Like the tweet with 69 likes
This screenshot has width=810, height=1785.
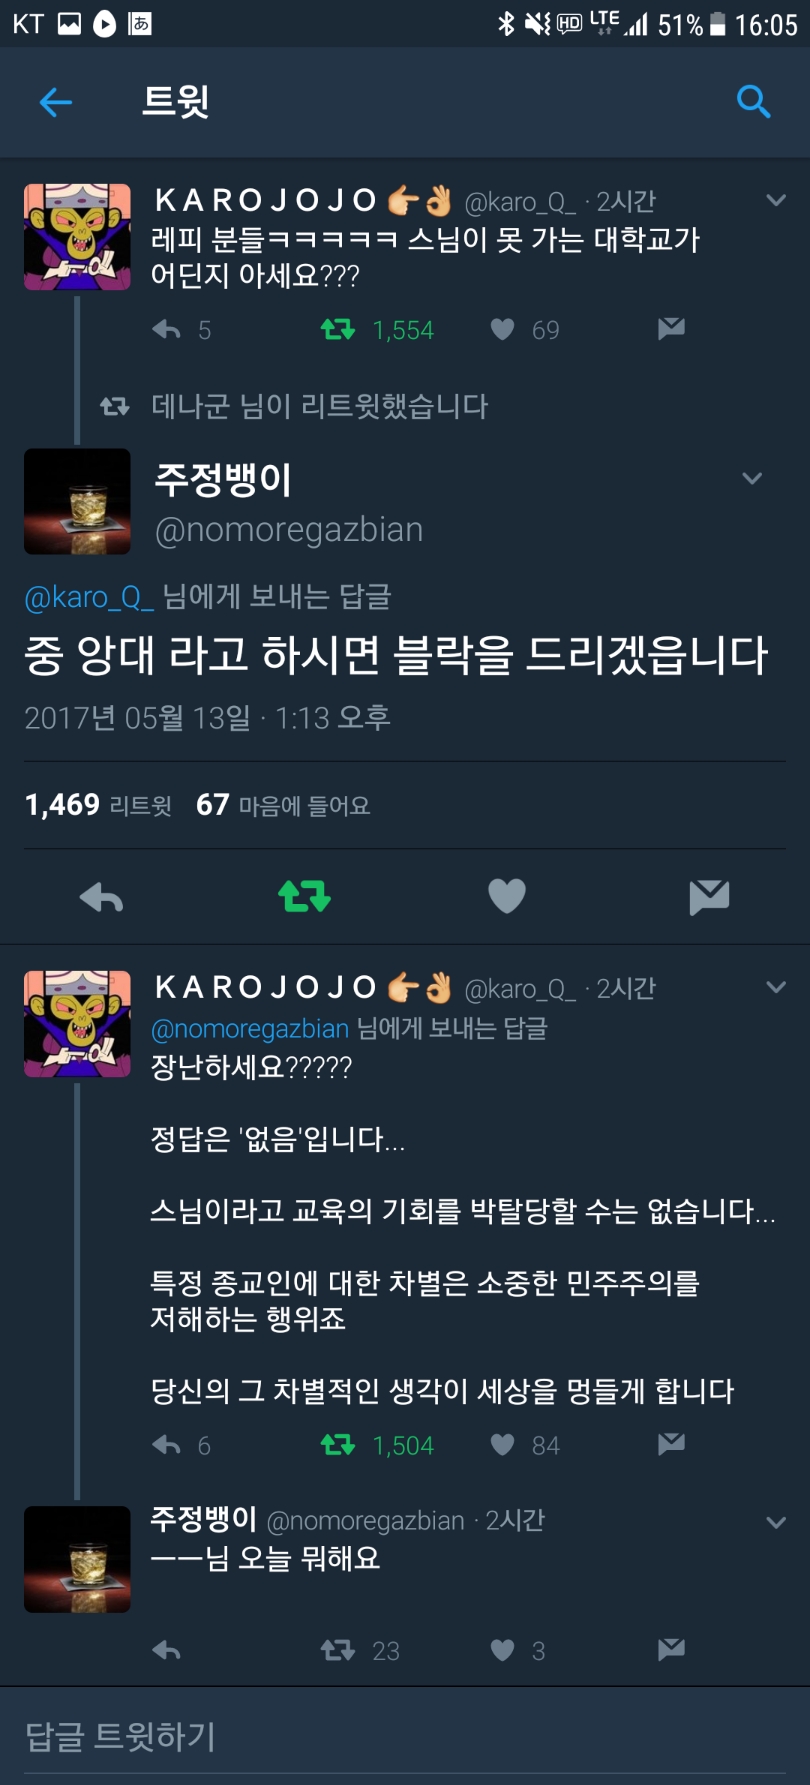click(503, 329)
